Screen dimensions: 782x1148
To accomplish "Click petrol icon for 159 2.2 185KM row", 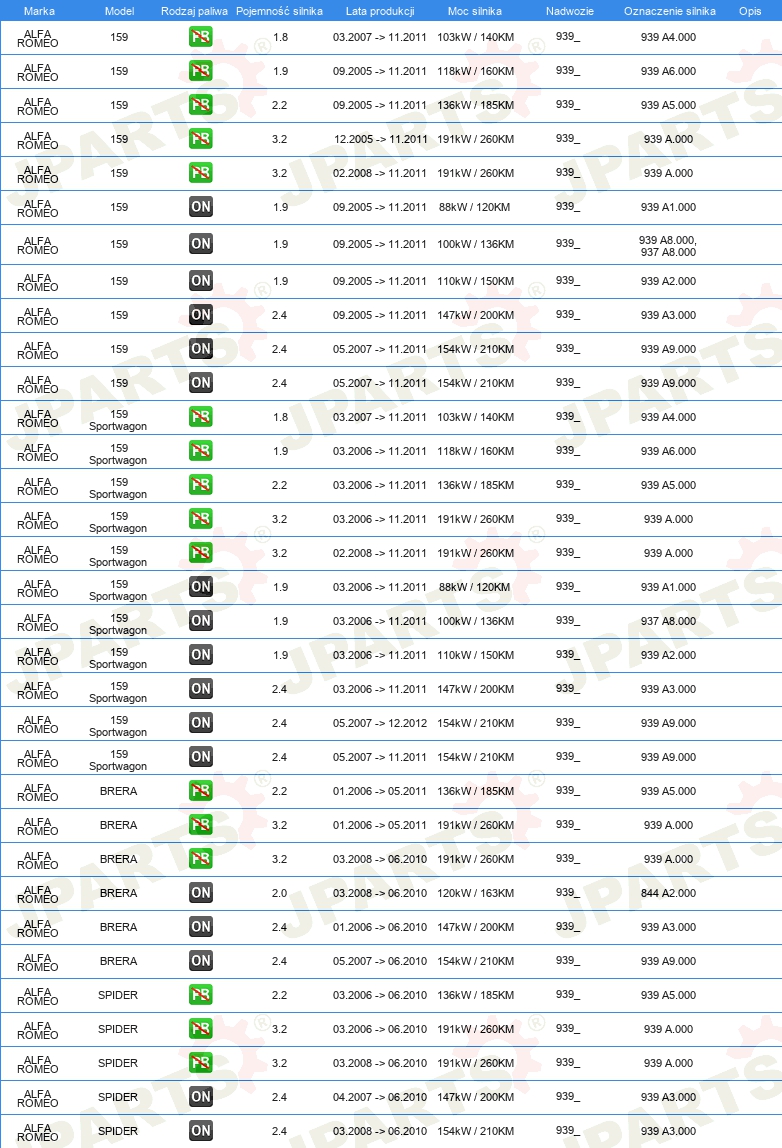I will 201,105.
